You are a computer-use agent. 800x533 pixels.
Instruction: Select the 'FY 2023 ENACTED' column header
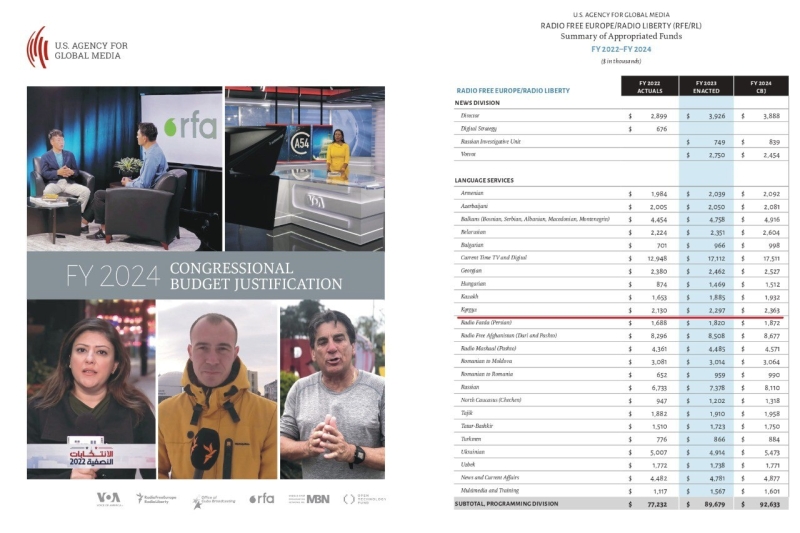point(706,86)
